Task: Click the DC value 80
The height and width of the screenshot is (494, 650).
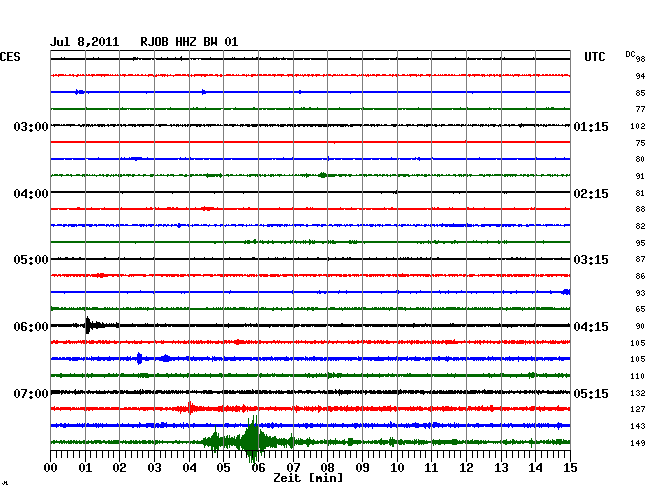Action: (640, 159)
